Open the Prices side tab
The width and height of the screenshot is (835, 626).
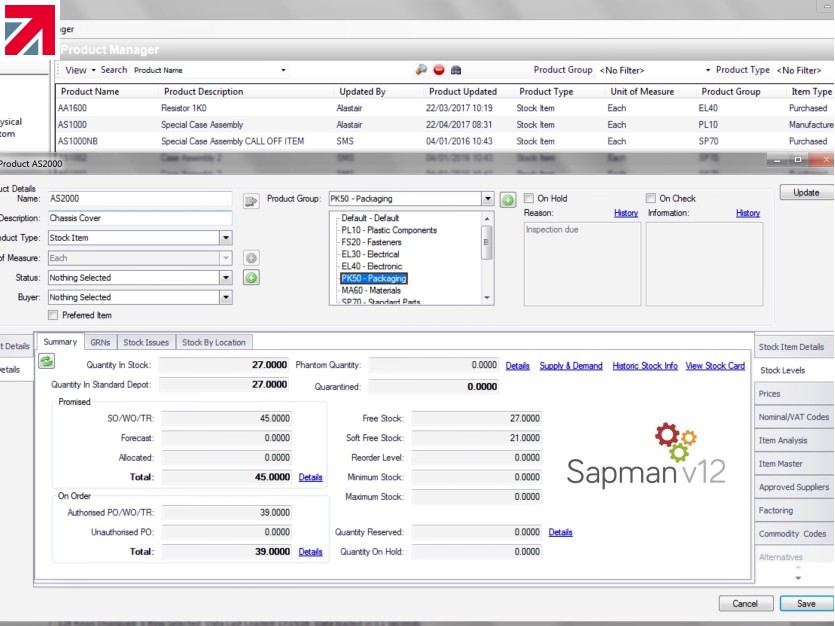tap(793, 394)
